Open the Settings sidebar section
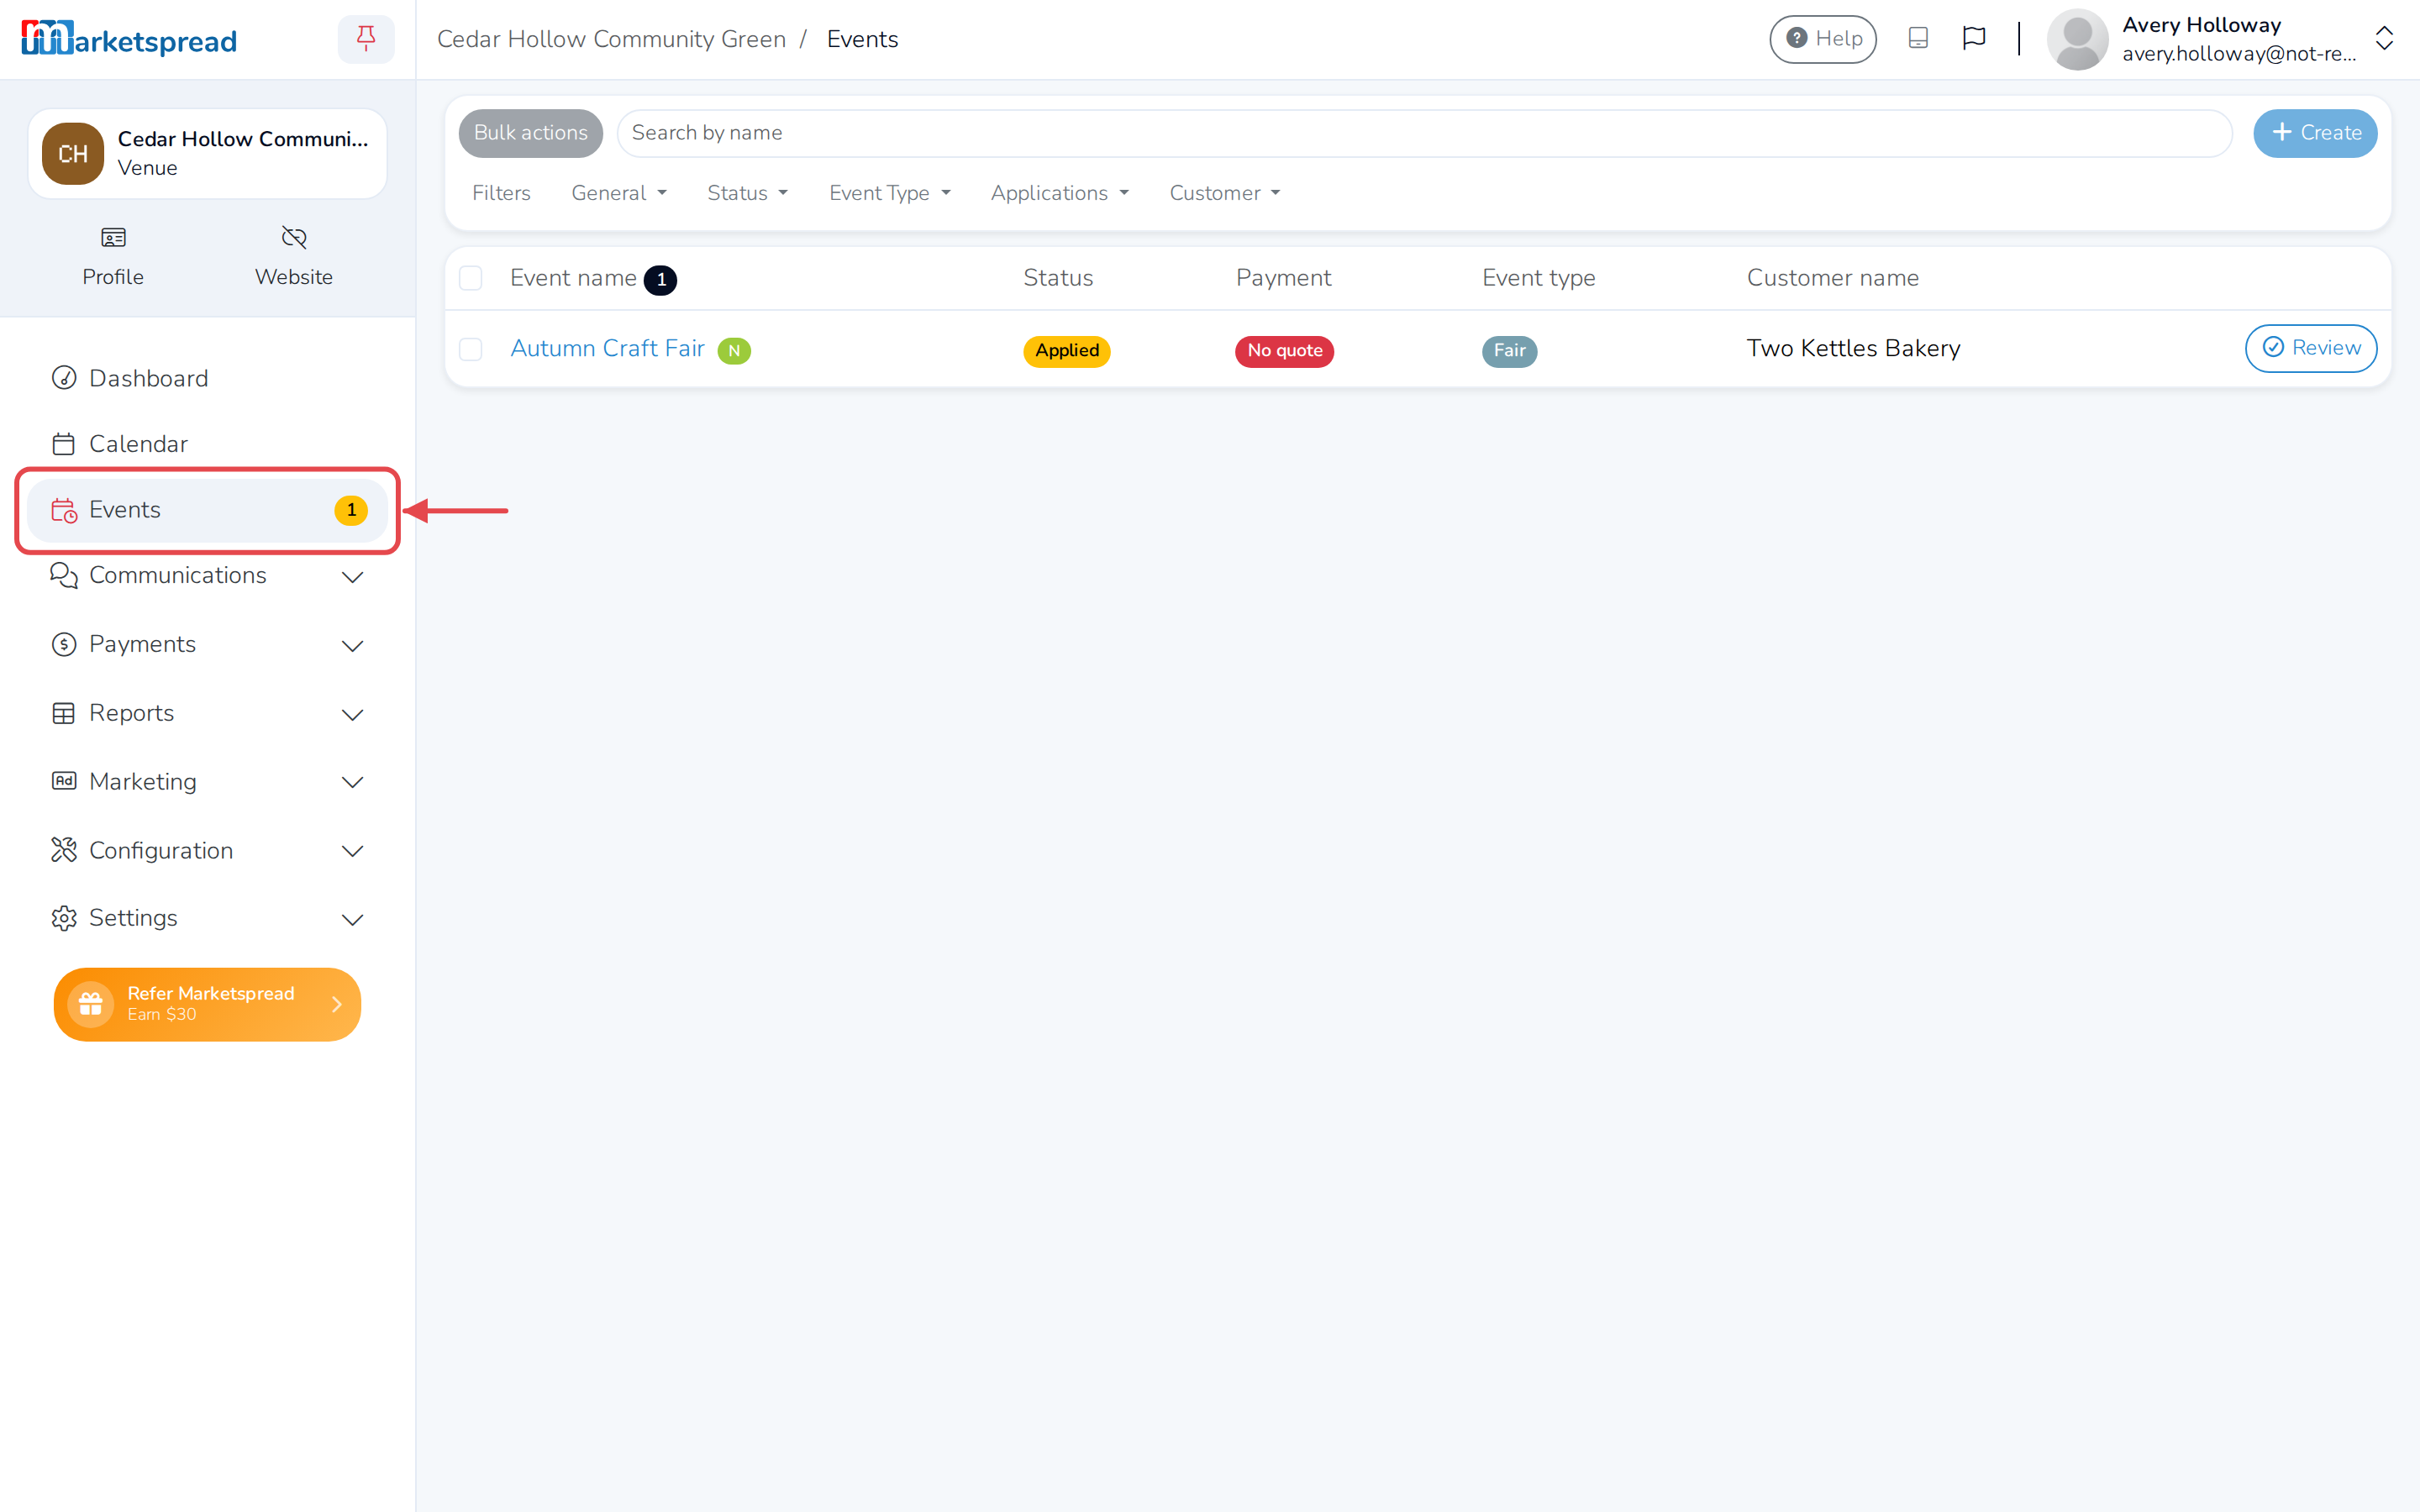 (x=207, y=918)
